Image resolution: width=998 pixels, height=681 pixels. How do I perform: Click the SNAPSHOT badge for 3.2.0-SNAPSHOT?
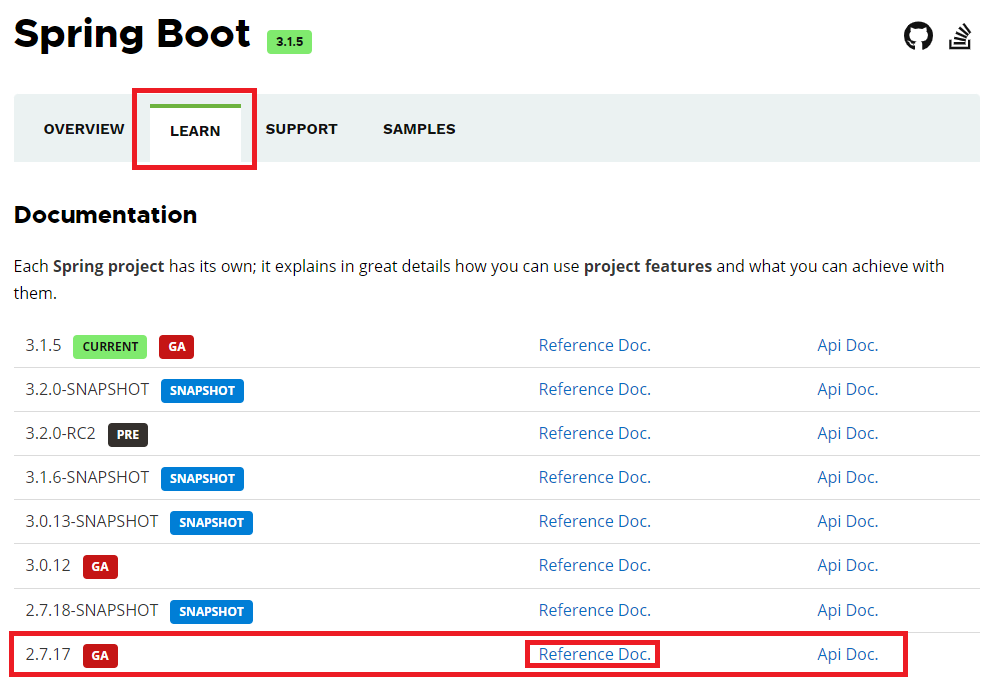tap(202, 391)
